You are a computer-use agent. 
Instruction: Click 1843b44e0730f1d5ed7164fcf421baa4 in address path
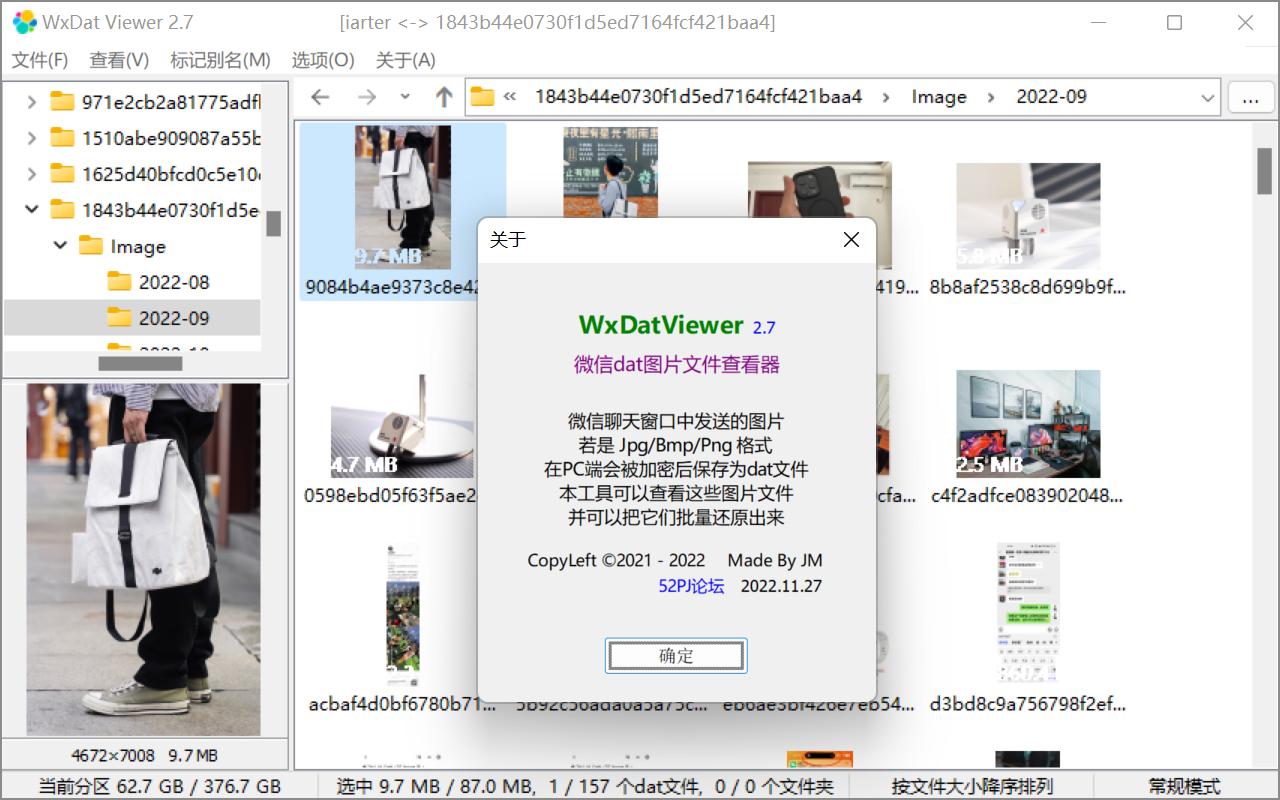[698, 97]
